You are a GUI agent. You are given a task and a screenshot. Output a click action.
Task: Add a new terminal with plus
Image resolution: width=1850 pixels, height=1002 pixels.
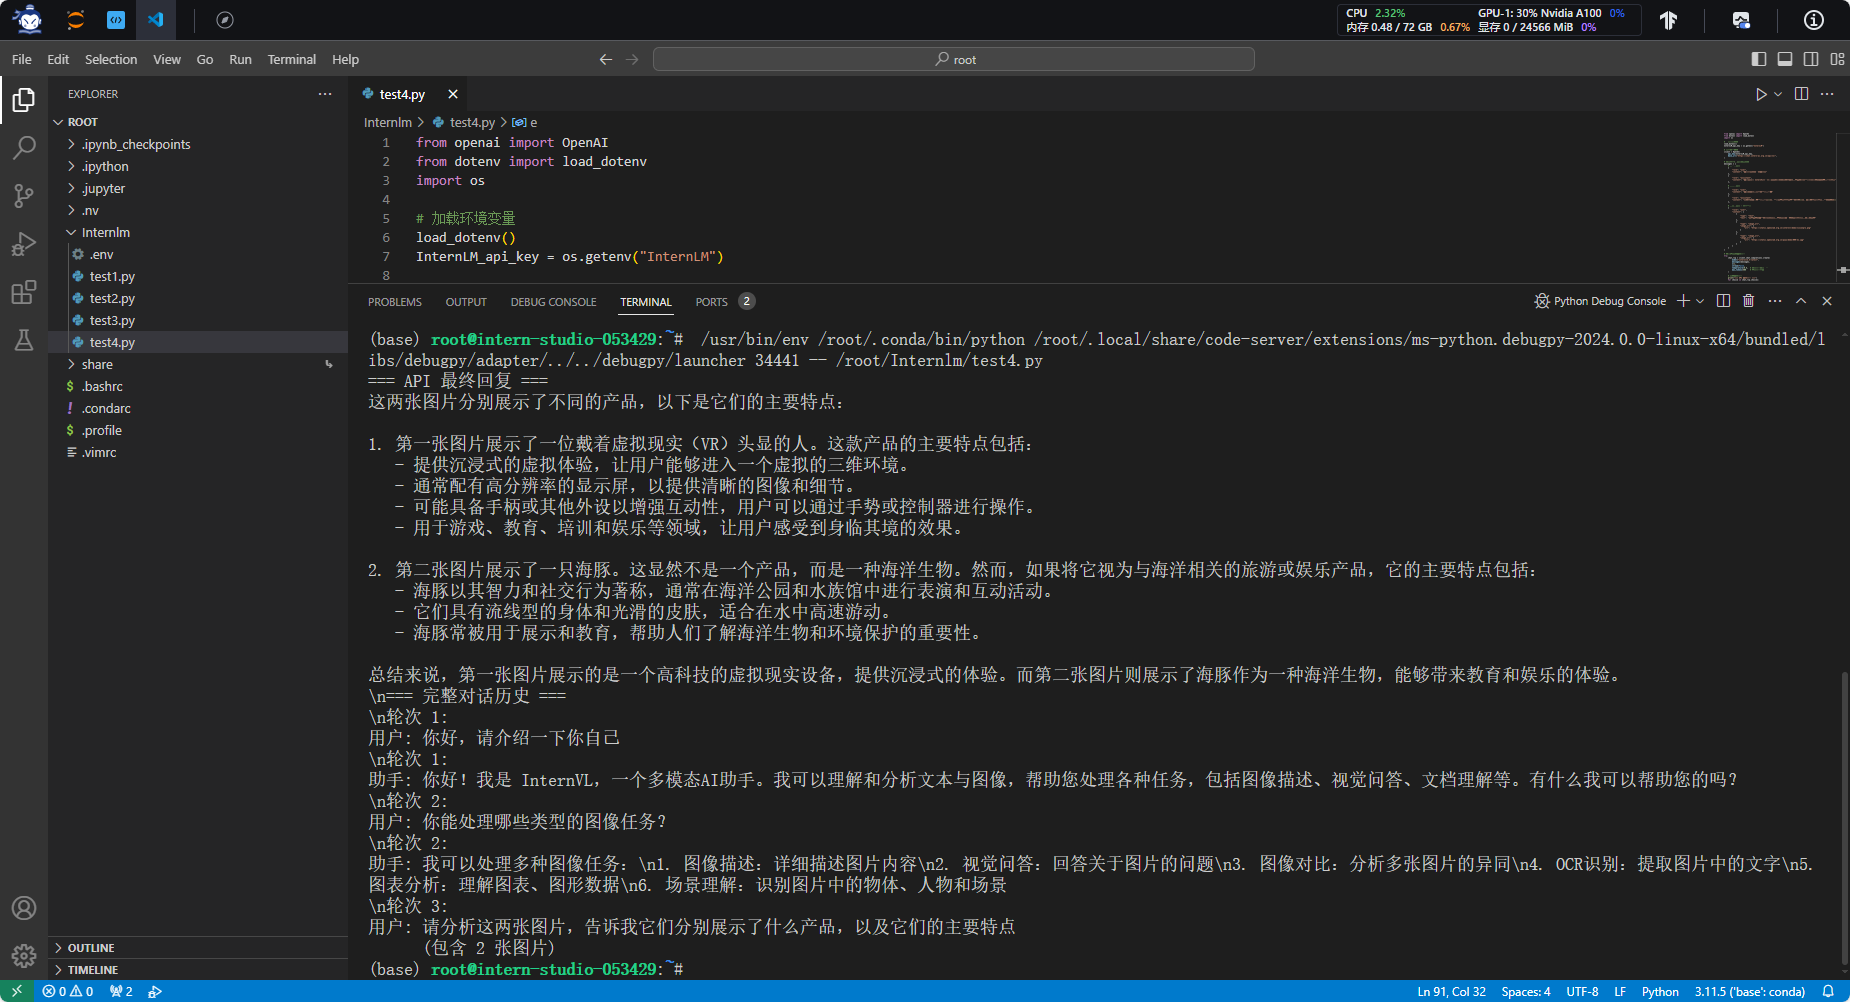point(1683,301)
